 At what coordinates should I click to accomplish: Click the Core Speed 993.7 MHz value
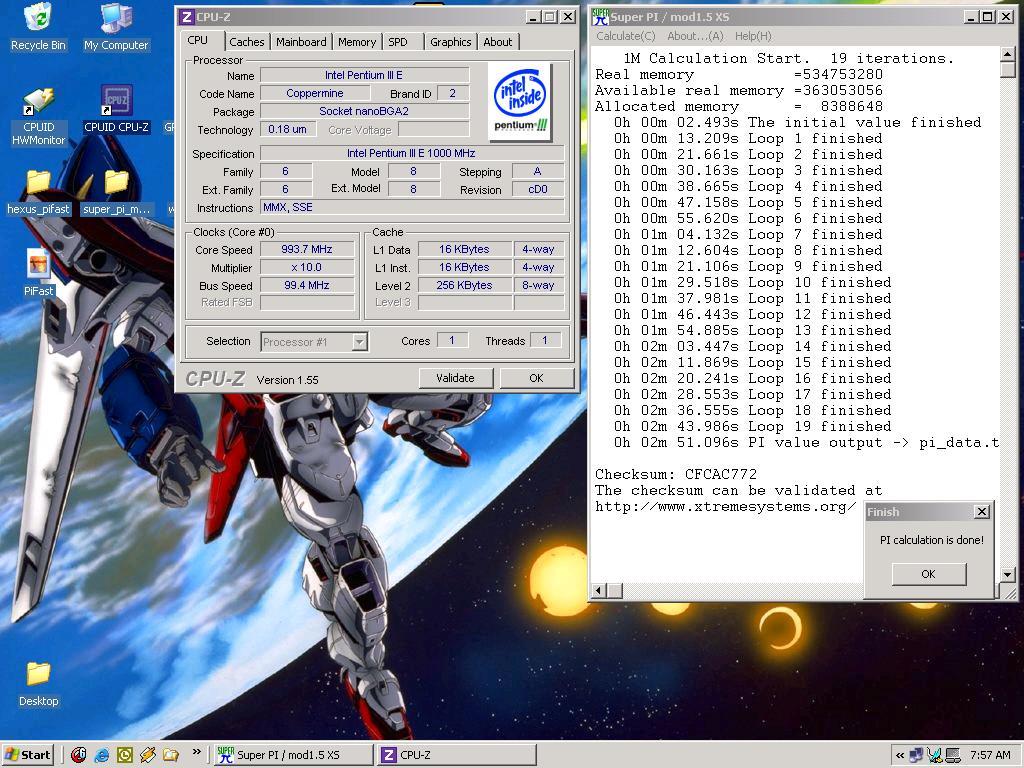coord(307,249)
